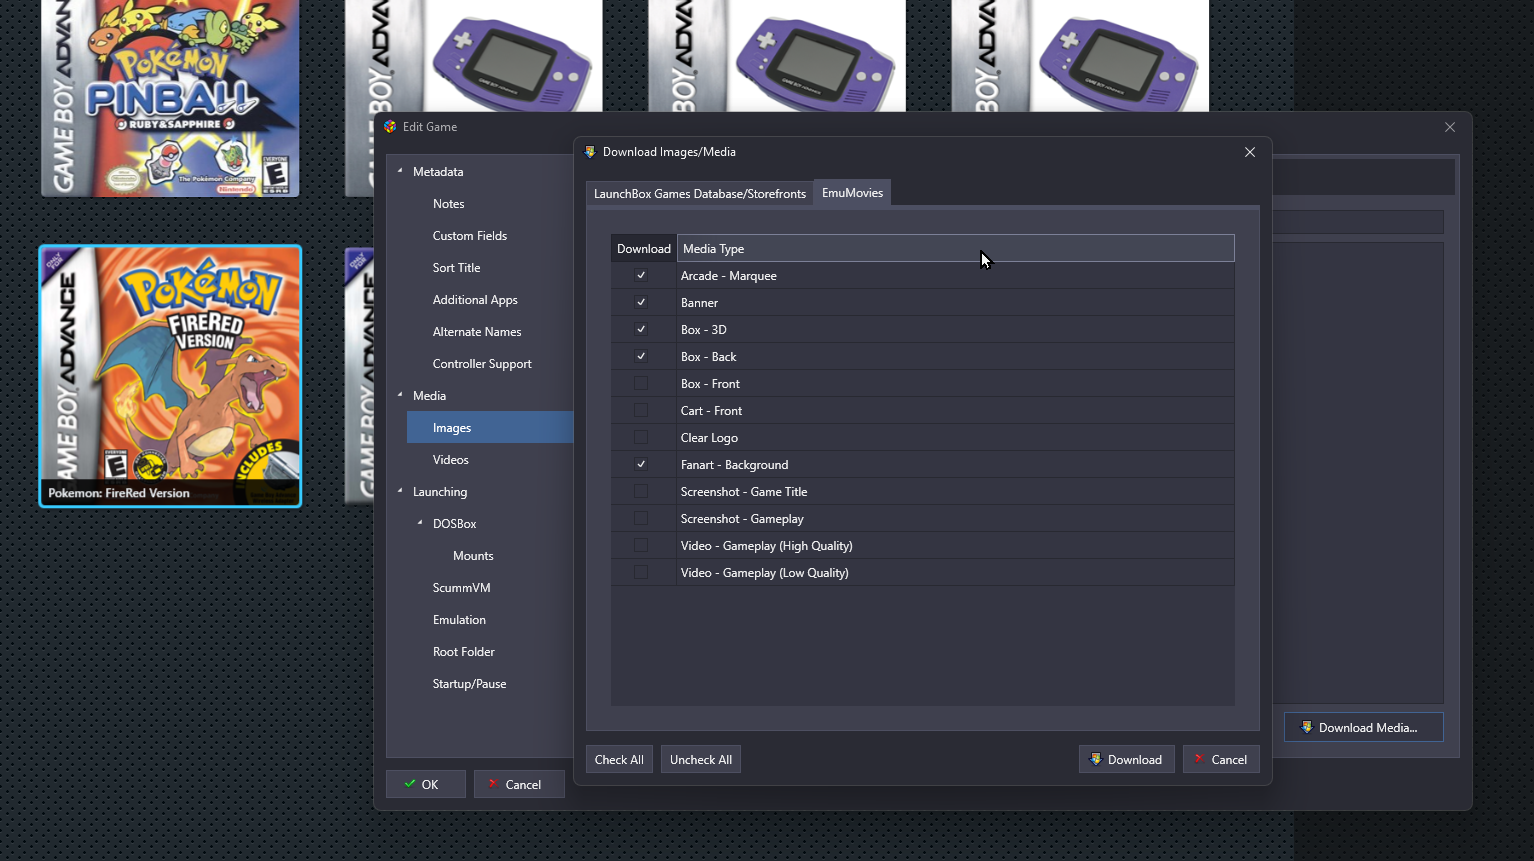
Task: Enable Video - Gameplay (Low Quality) checkbox
Action: (x=641, y=572)
